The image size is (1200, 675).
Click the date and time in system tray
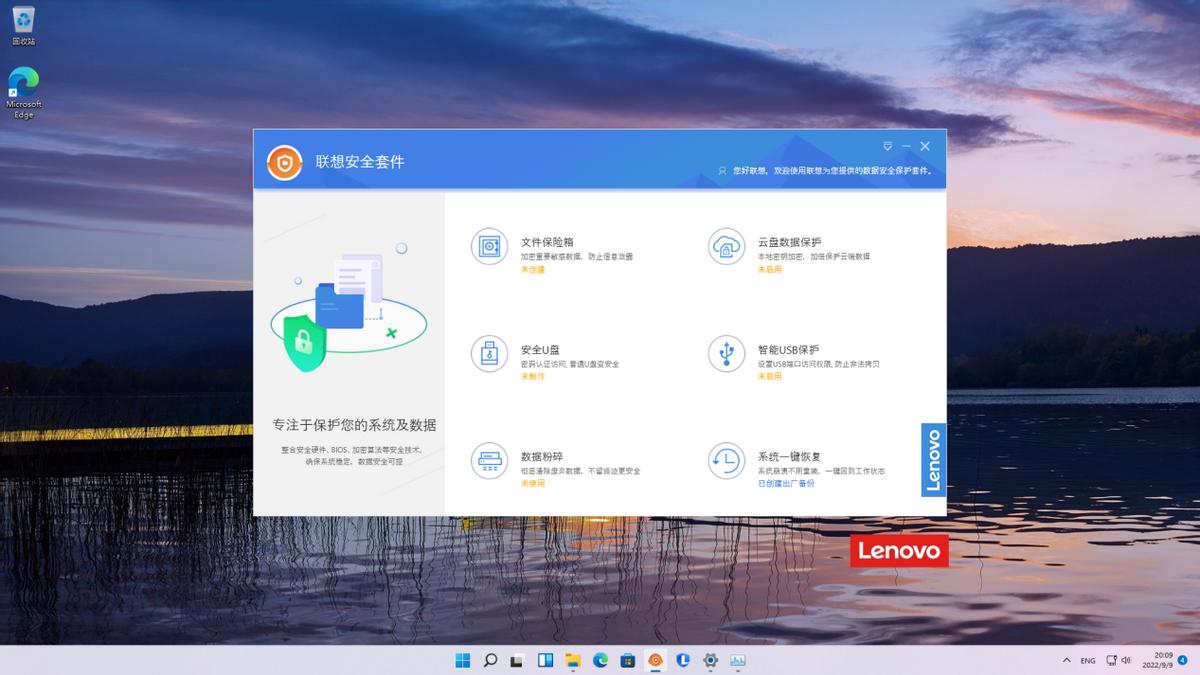pyautogui.click(x=1160, y=660)
